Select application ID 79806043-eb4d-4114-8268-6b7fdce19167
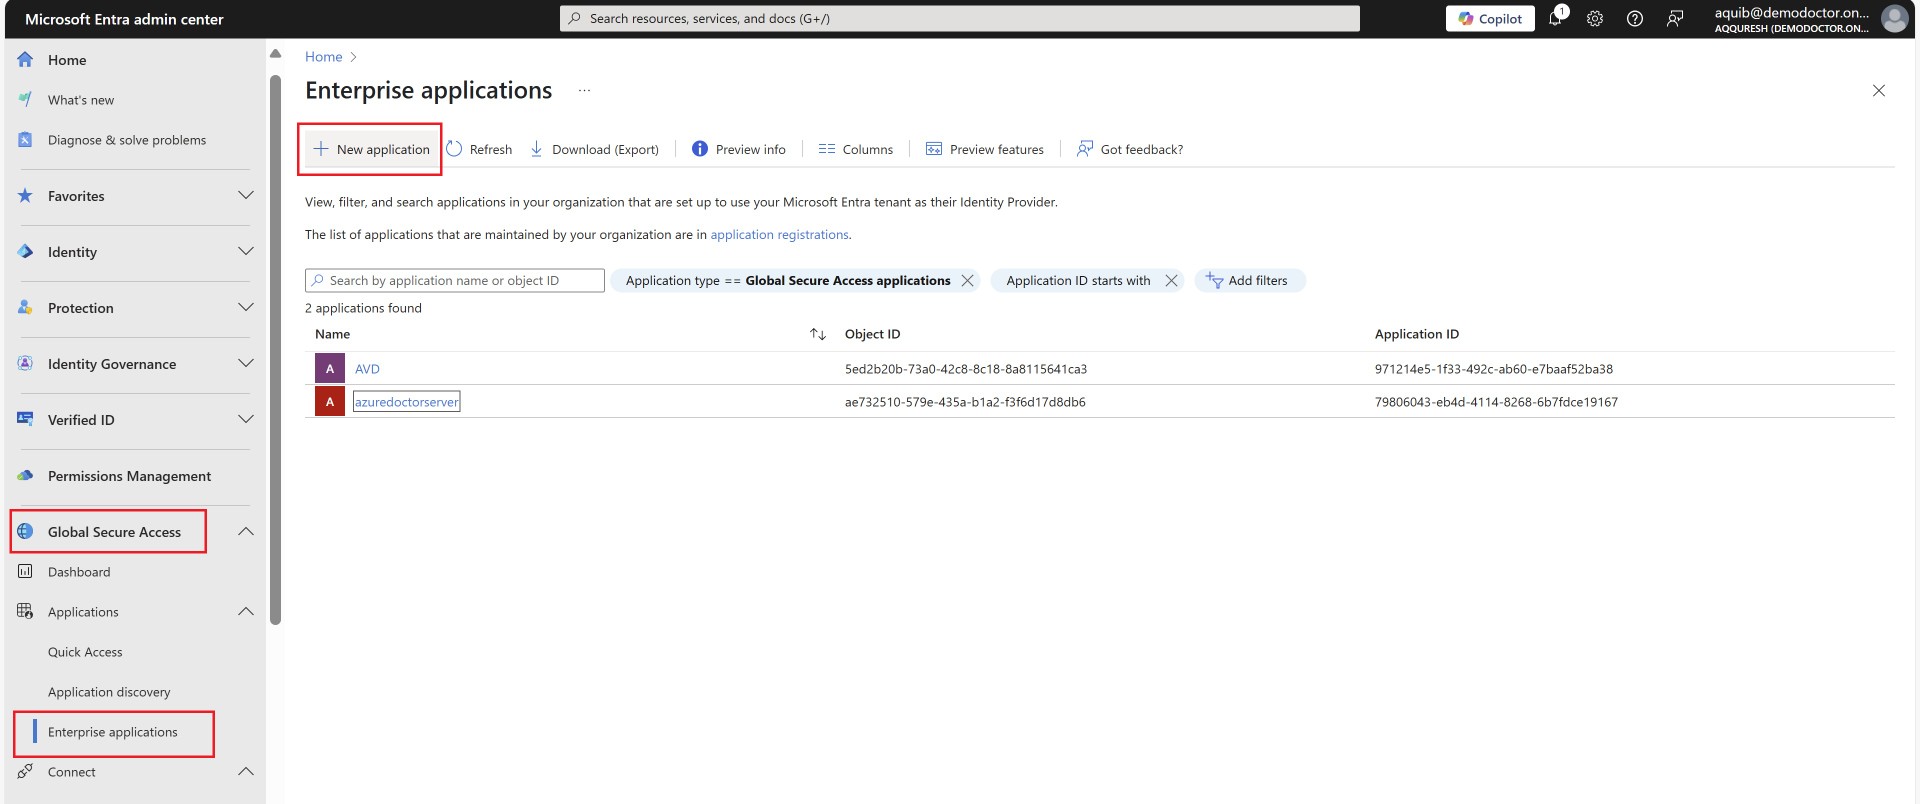 click(1496, 402)
